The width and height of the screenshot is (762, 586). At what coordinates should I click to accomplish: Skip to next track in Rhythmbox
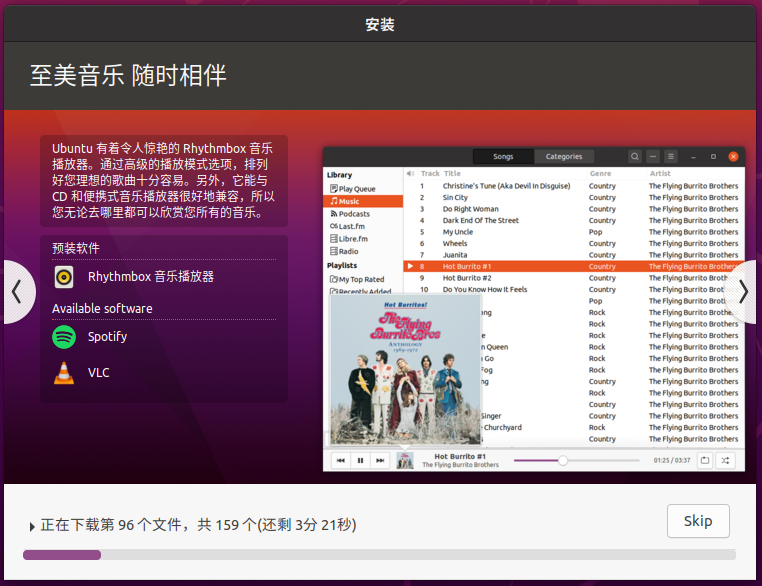380,460
